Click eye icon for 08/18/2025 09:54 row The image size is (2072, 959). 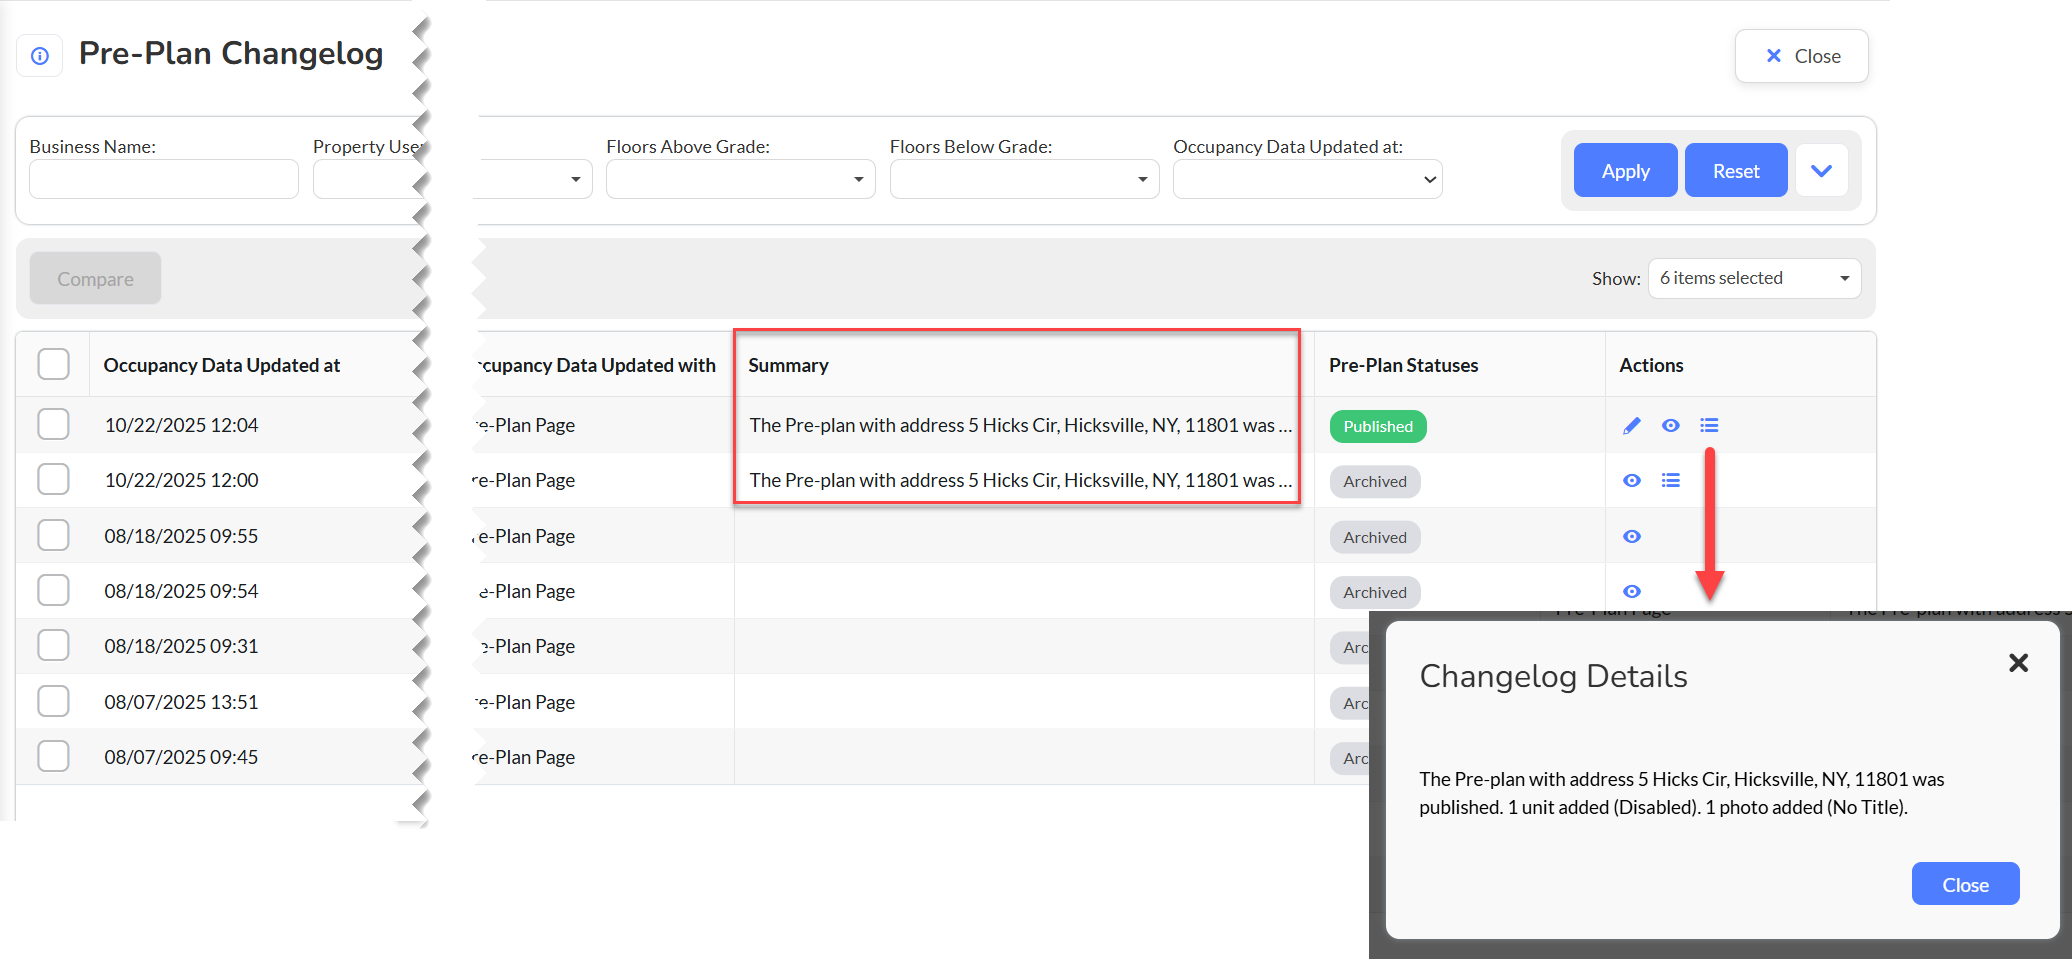coord(1631,592)
